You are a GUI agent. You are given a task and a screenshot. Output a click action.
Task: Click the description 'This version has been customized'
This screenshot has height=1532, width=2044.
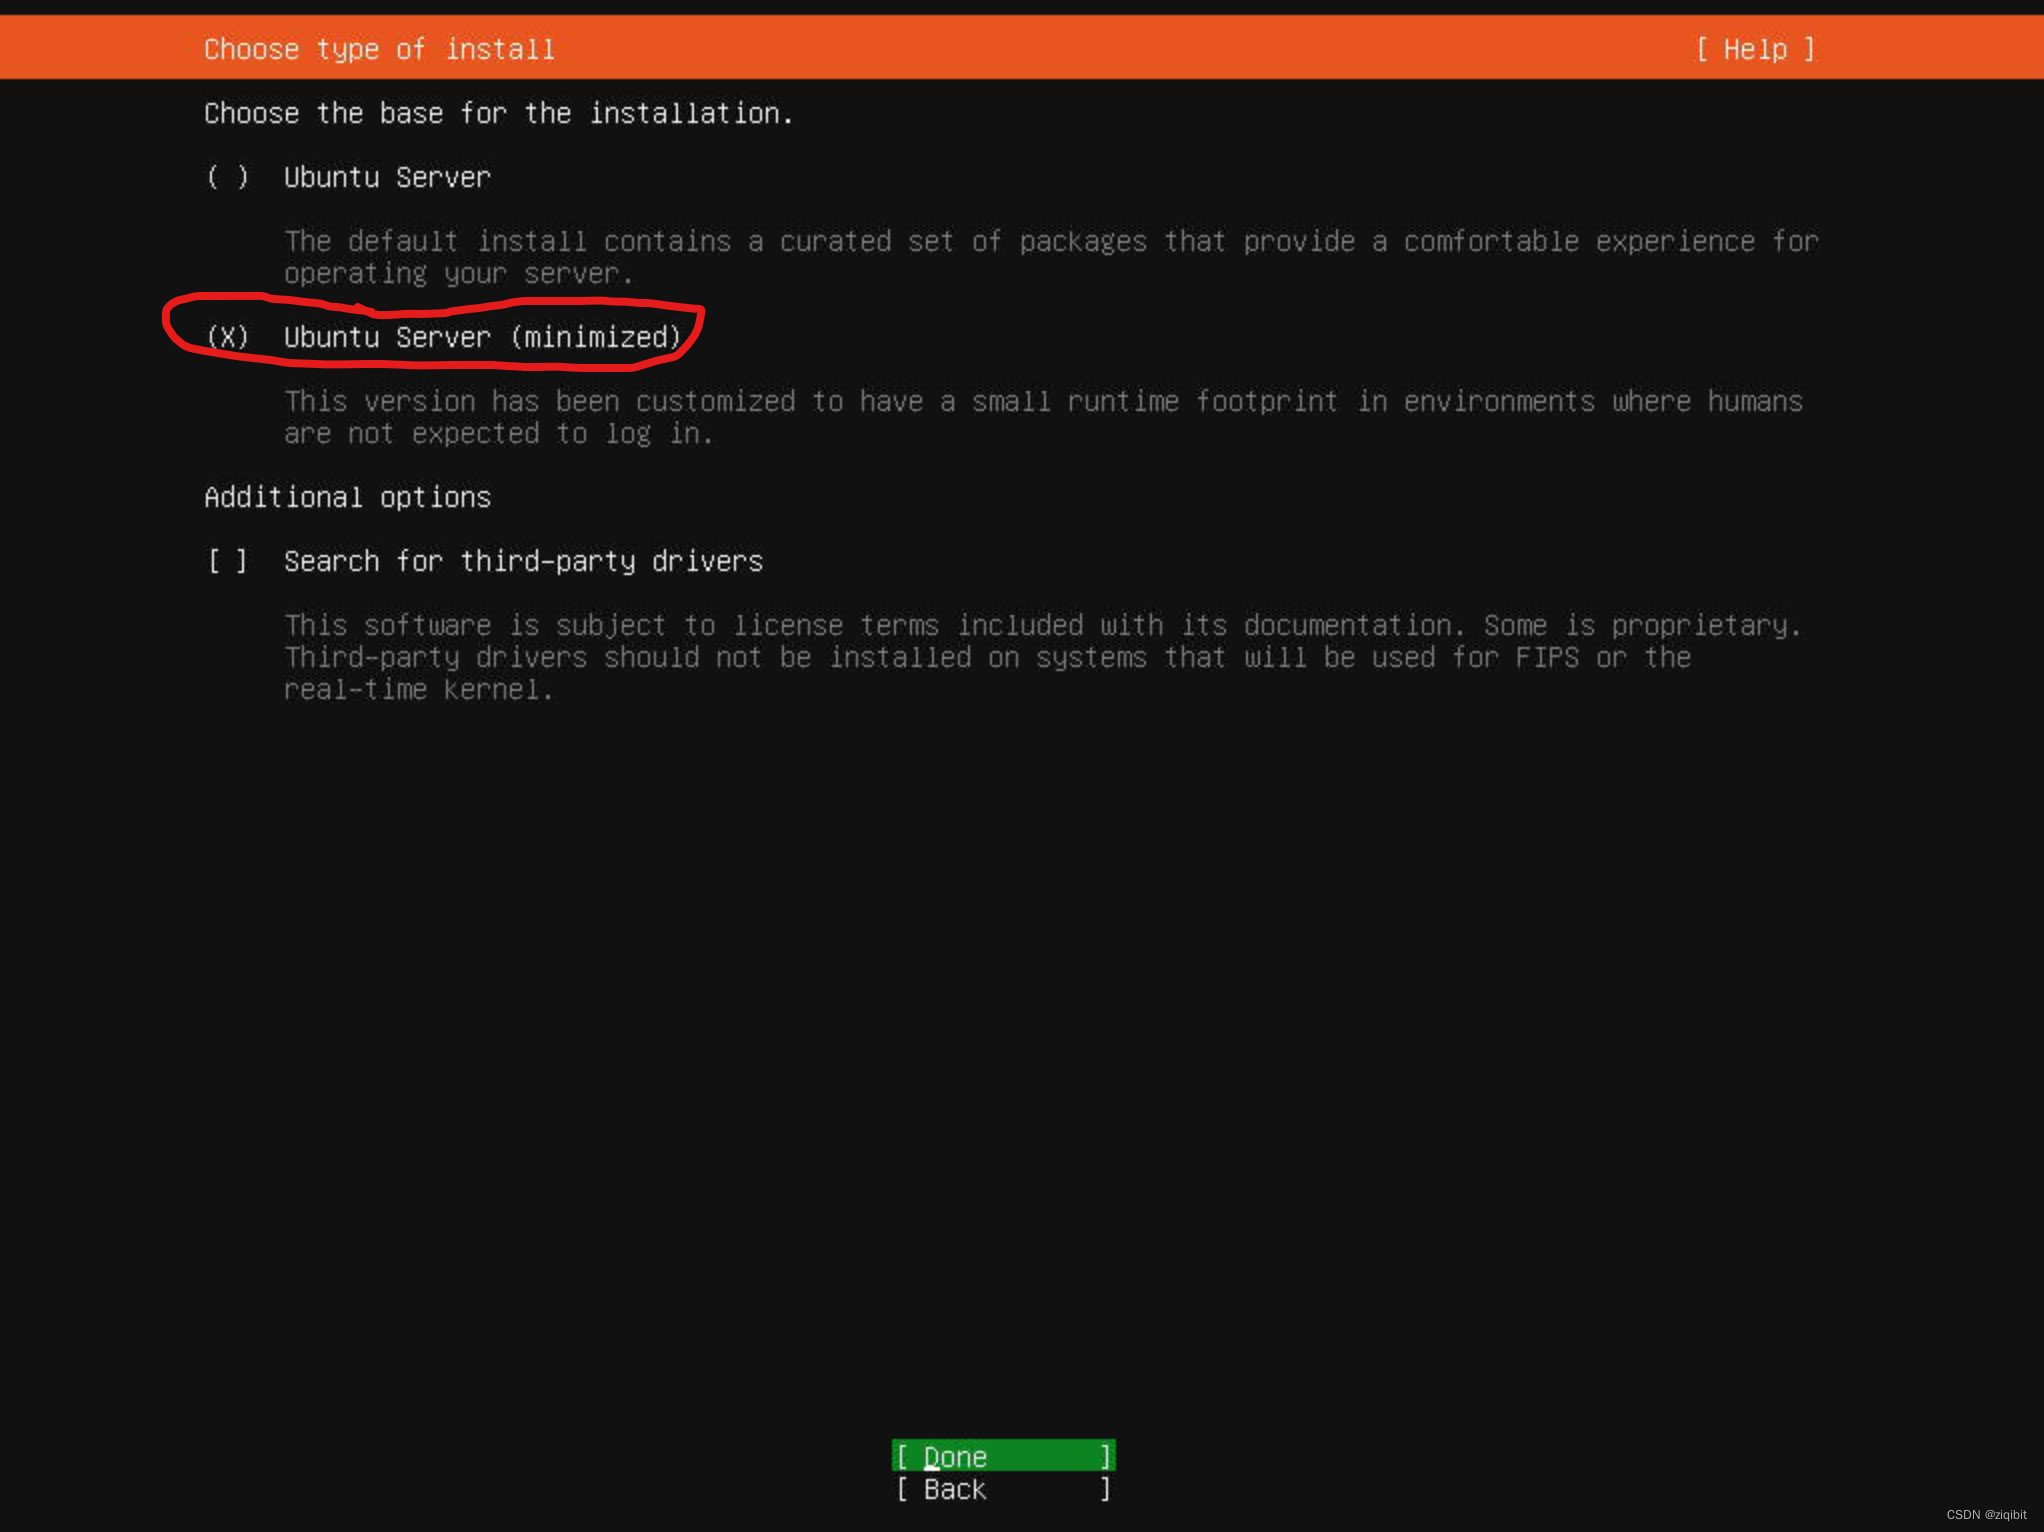(1043, 417)
